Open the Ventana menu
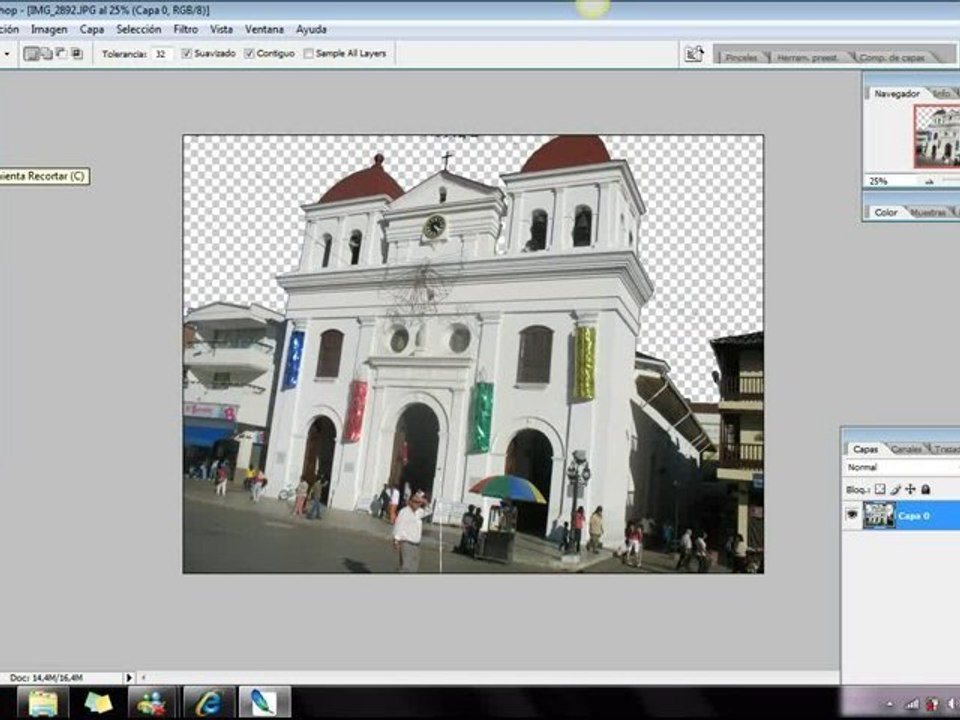 pyautogui.click(x=264, y=29)
